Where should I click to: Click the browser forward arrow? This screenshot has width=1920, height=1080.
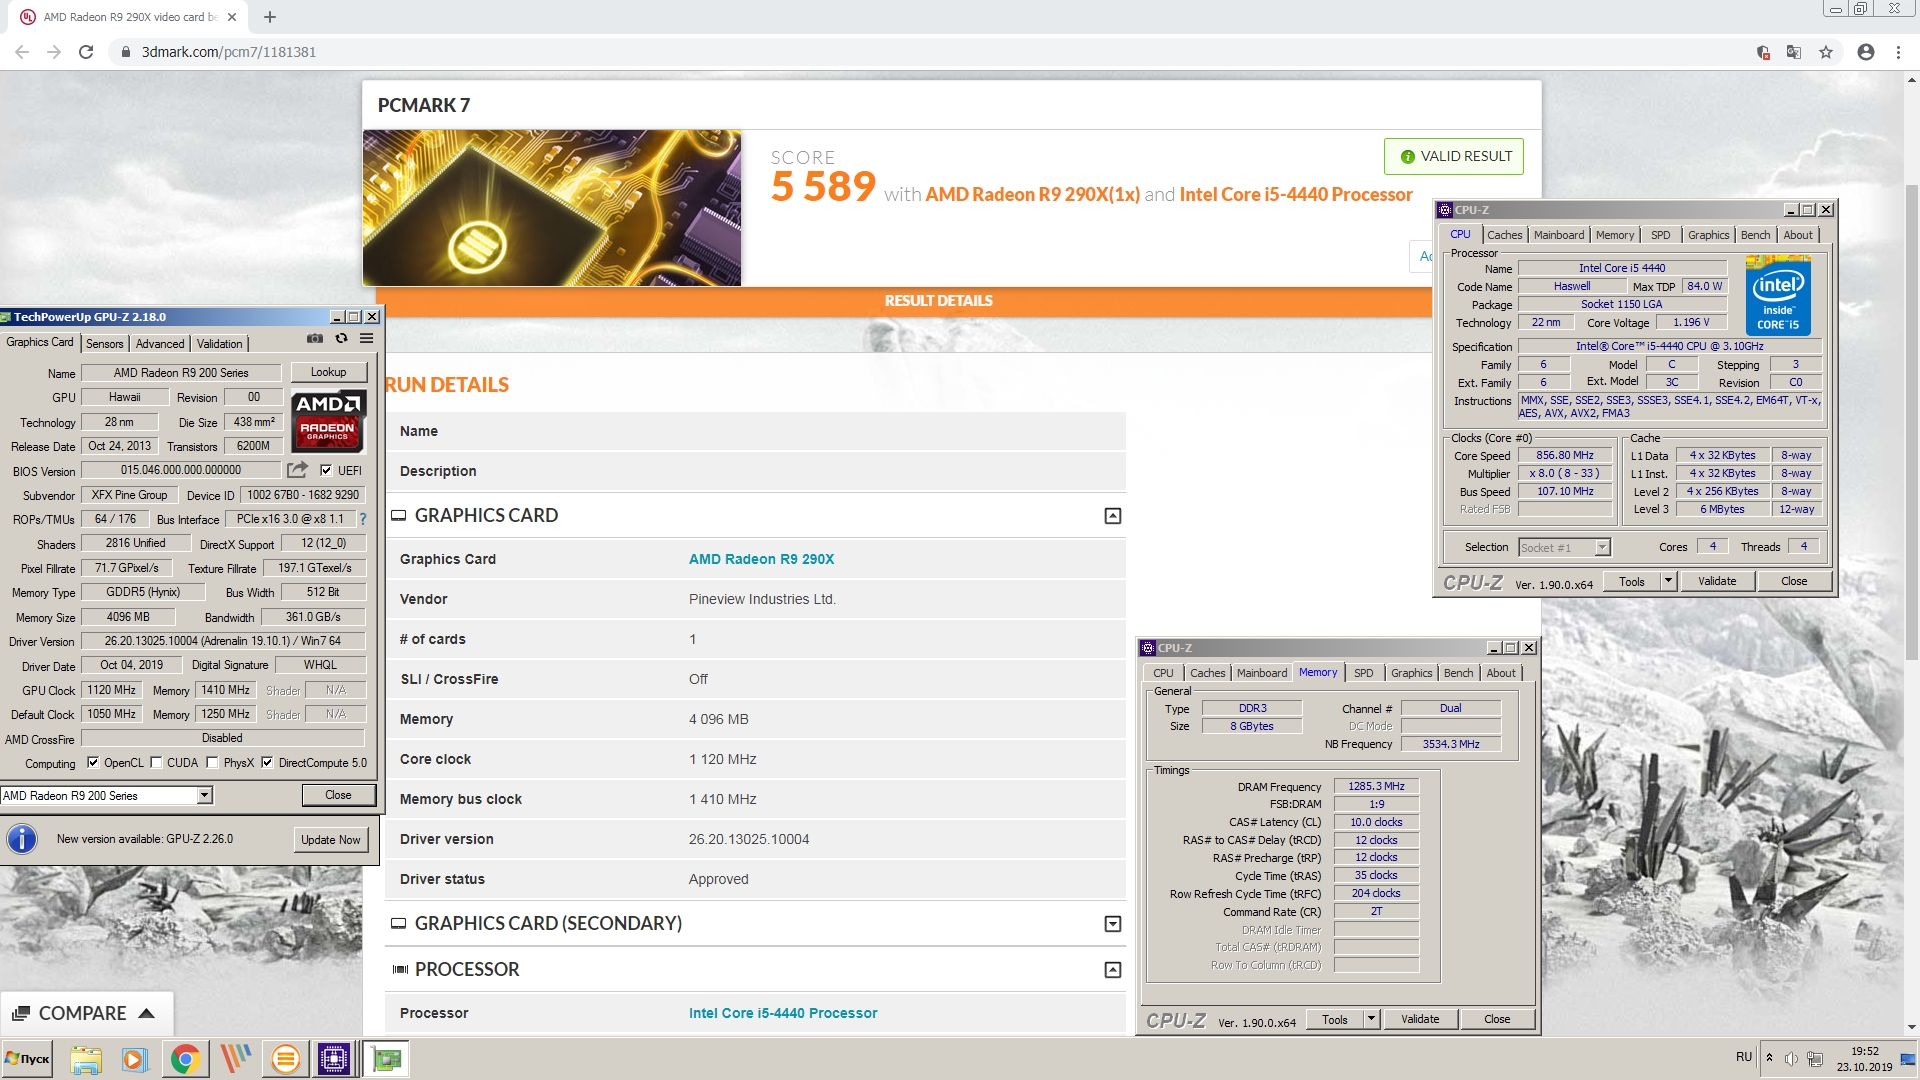[54, 52]
